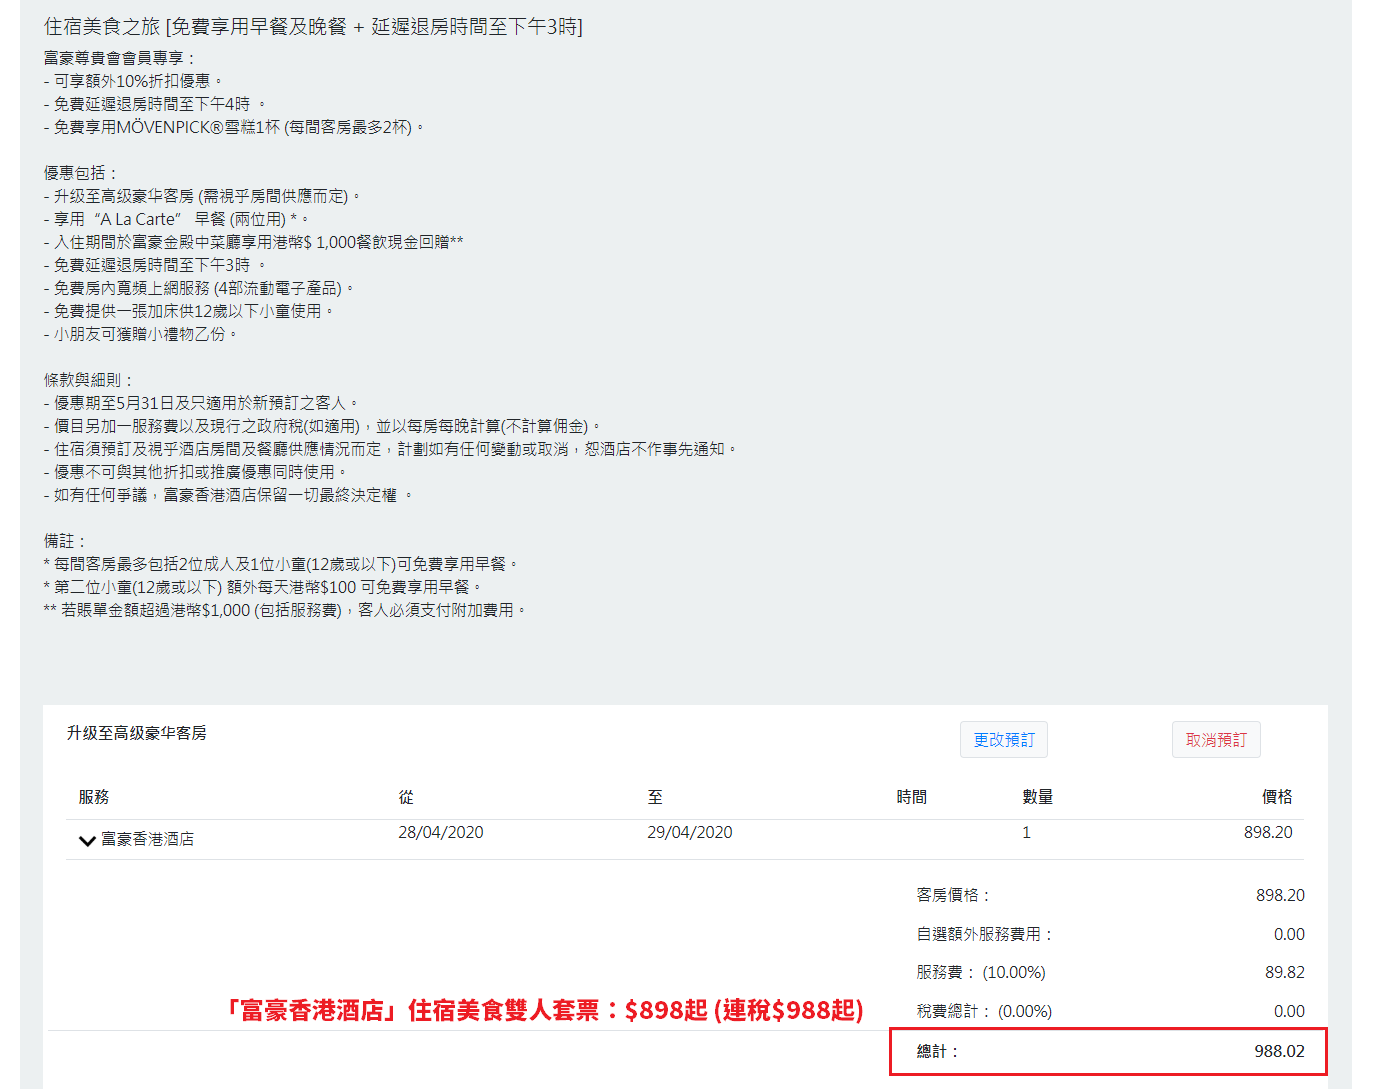The image size is (1375, 1089).
Task: Select the row price 898.20 in table
Action: 1268,832
